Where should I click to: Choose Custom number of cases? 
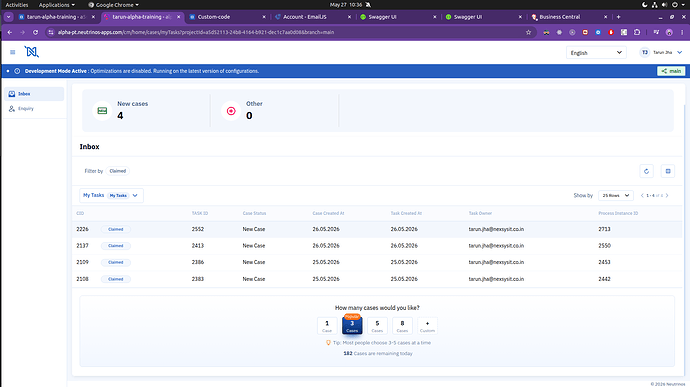click(x=427, y=326)
